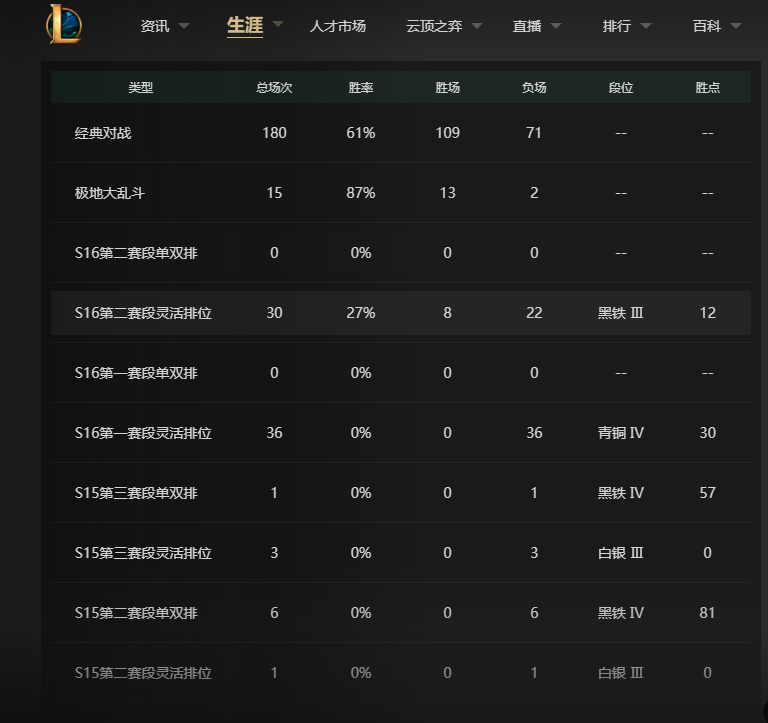This screenshot has width=768, height=723.
Task: Click the 15 total games value
Action: click(274, 193)
